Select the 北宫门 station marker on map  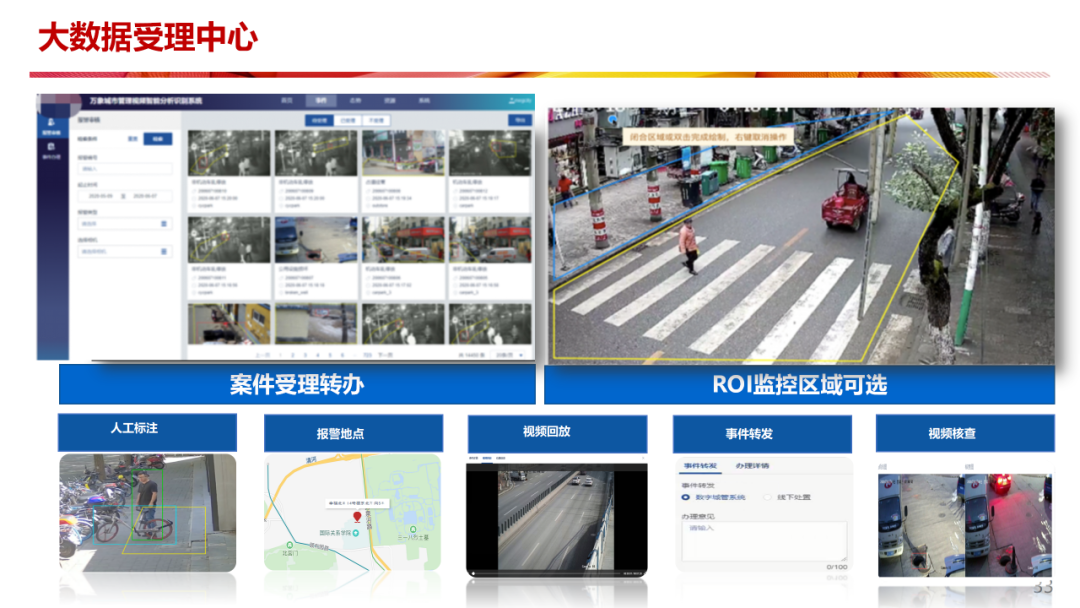coord(289,545)
